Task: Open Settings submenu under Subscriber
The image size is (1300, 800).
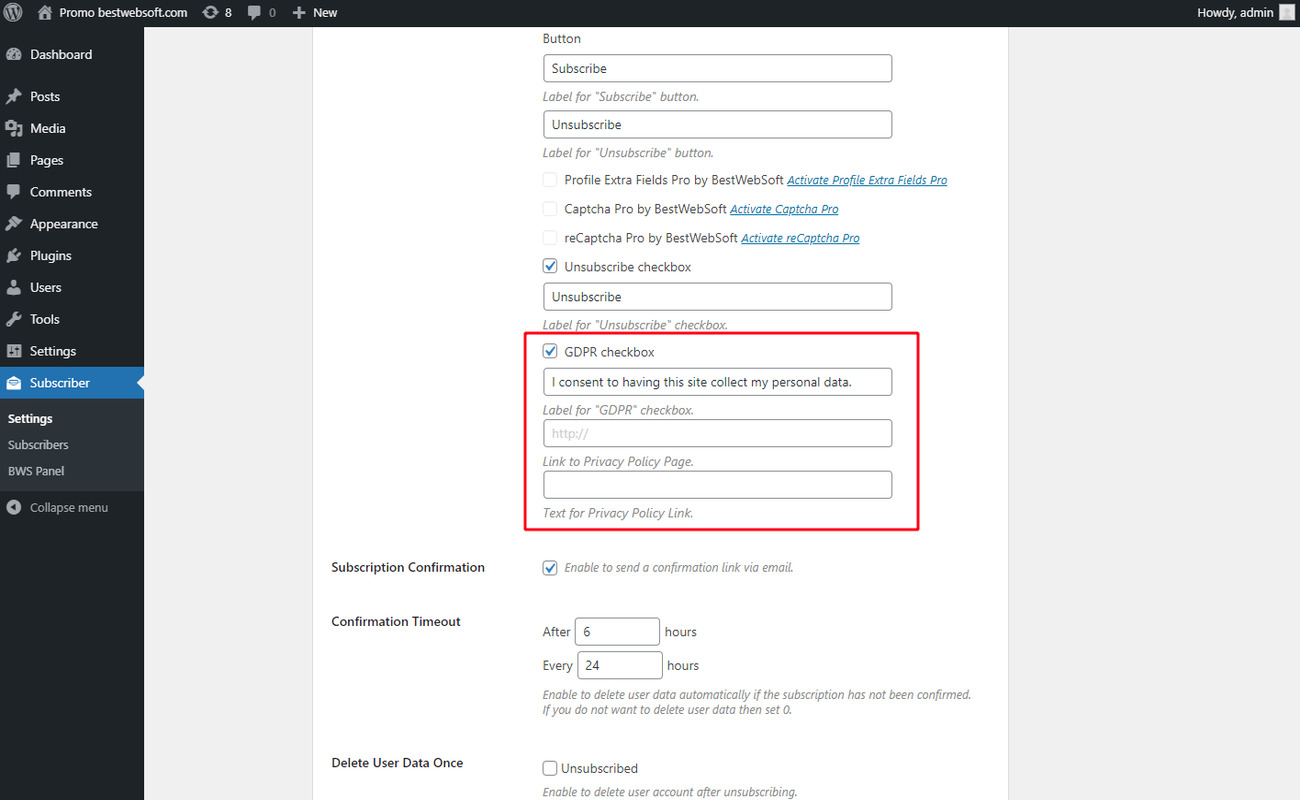Action: tap(30, 419)
